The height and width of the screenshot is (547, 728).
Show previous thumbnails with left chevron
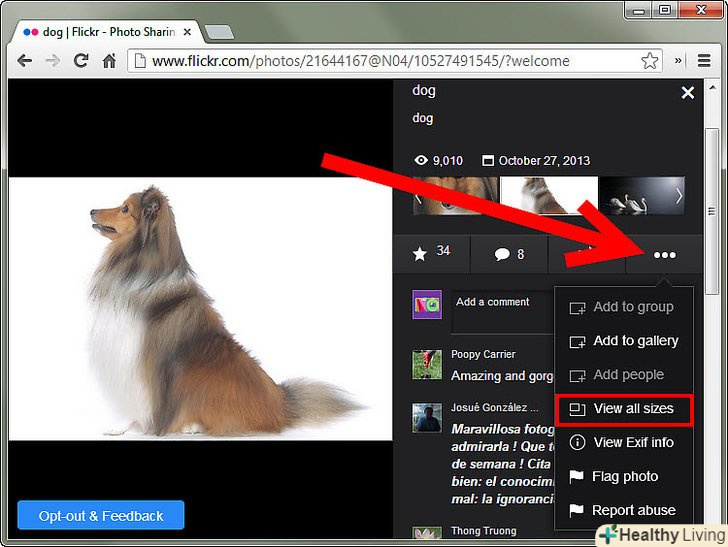(x=419, y=196)
